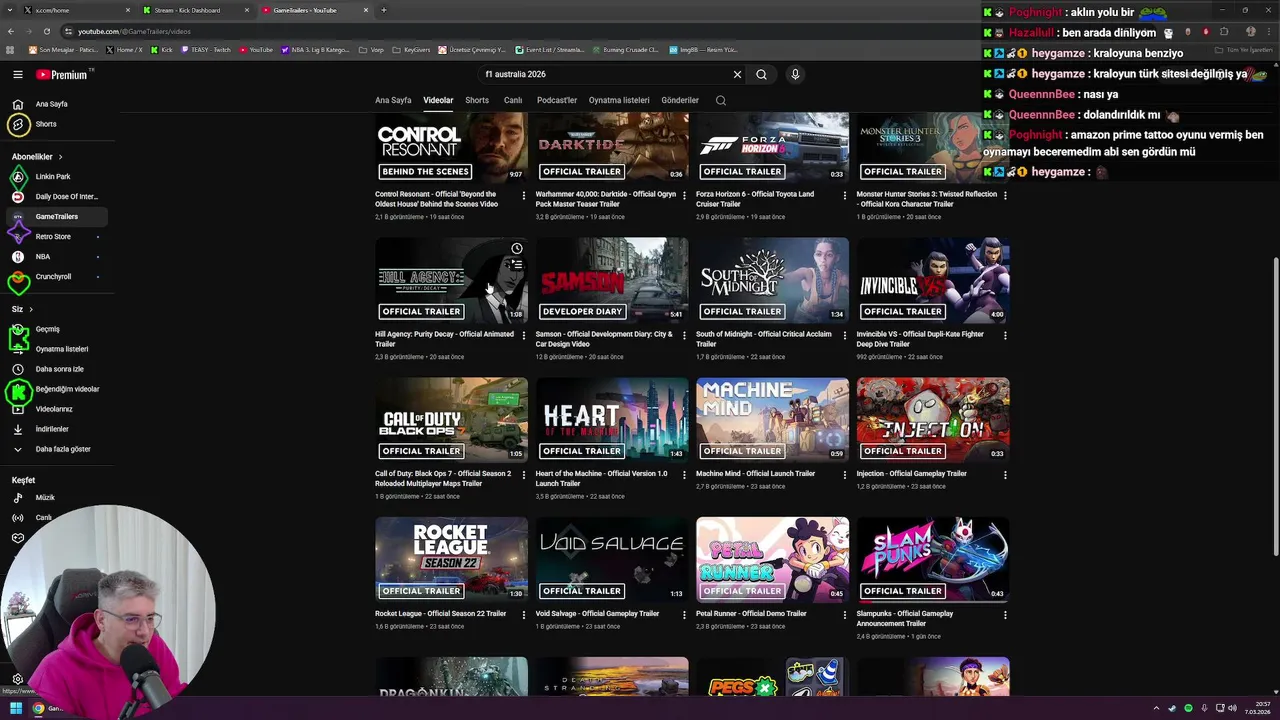Screen dimensions: 1280x720
Task: Click the page vertical scrollbar thumb
Action: coord(1275,407)
